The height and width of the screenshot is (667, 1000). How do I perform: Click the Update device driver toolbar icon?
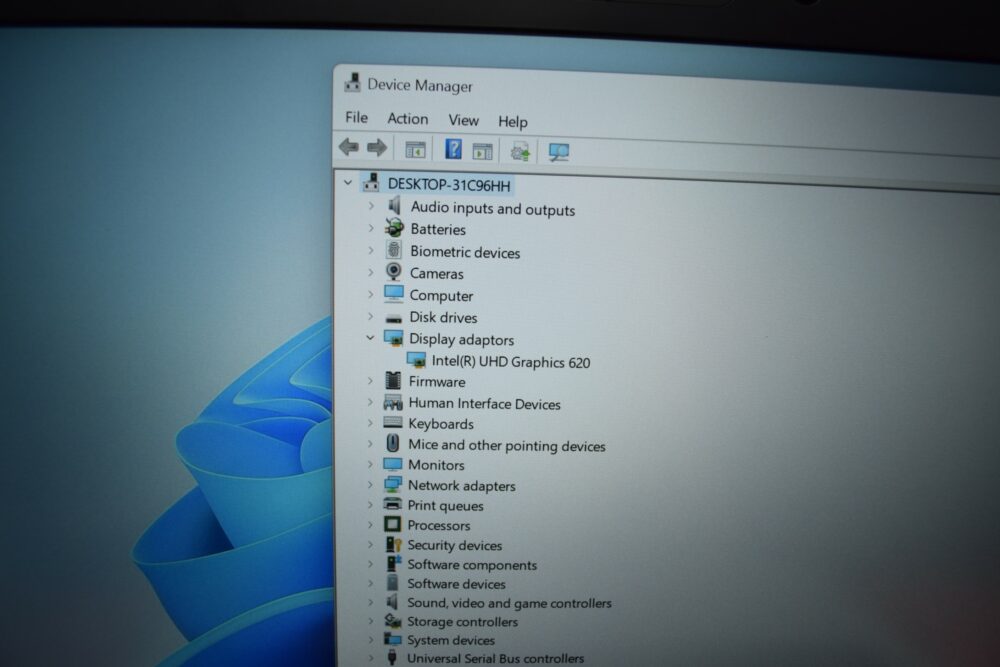[520, 152]
